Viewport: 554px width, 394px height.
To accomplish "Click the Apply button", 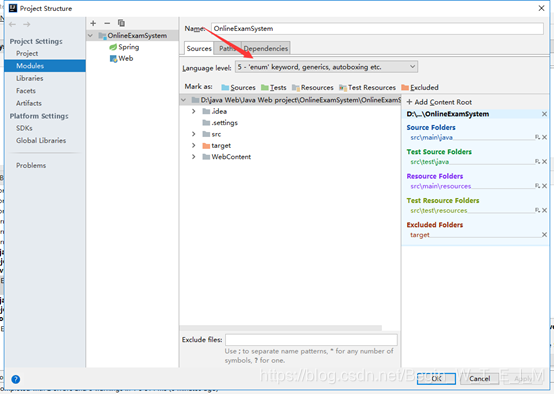I will click(523, 378).
